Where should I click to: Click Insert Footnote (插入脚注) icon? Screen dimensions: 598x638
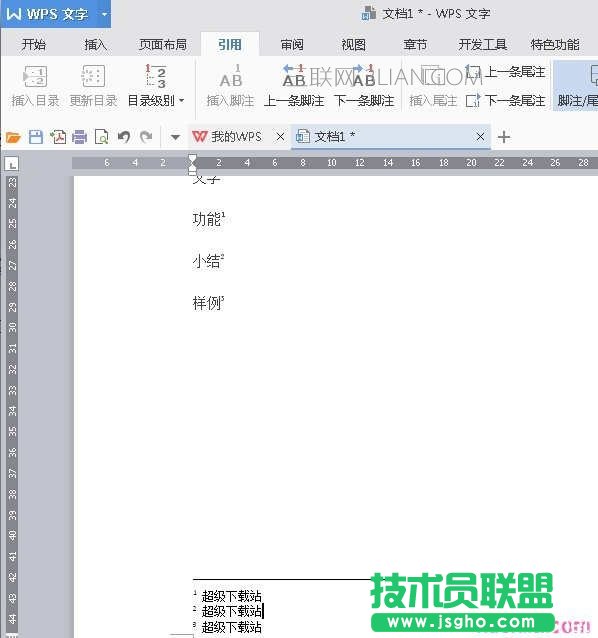click(231, 76)
